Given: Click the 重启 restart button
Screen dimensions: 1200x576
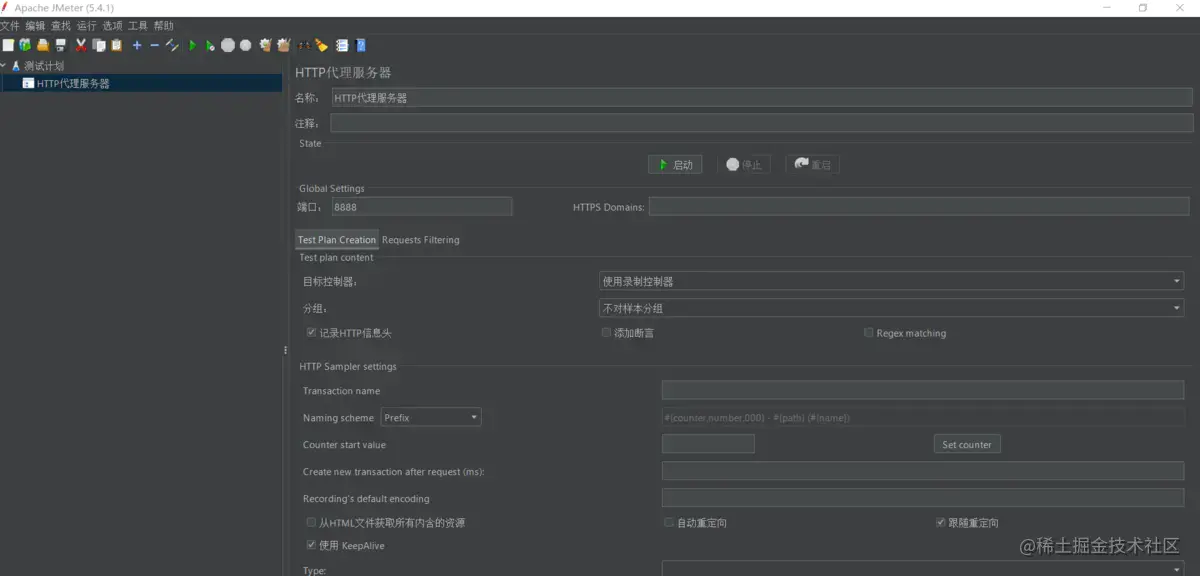Looking at the screenshot, I should click(x=812, y=165).
